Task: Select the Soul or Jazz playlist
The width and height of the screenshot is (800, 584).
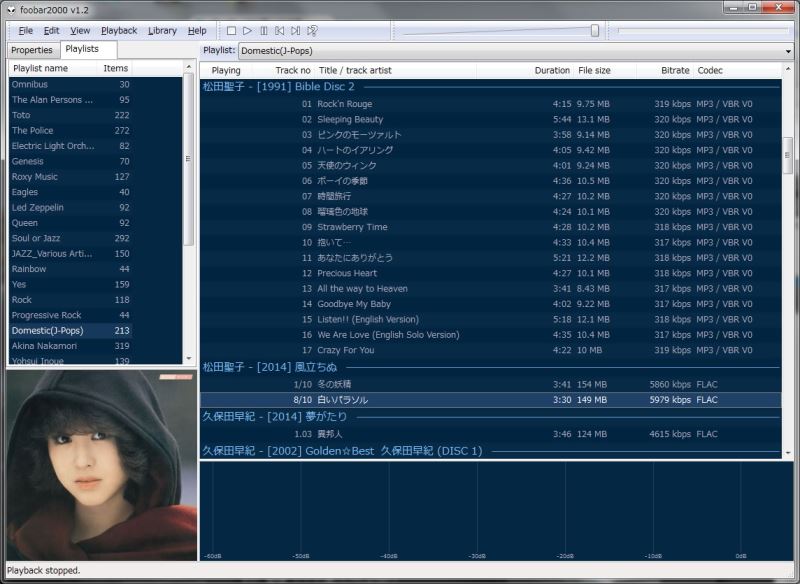Action: coord(70,238)
